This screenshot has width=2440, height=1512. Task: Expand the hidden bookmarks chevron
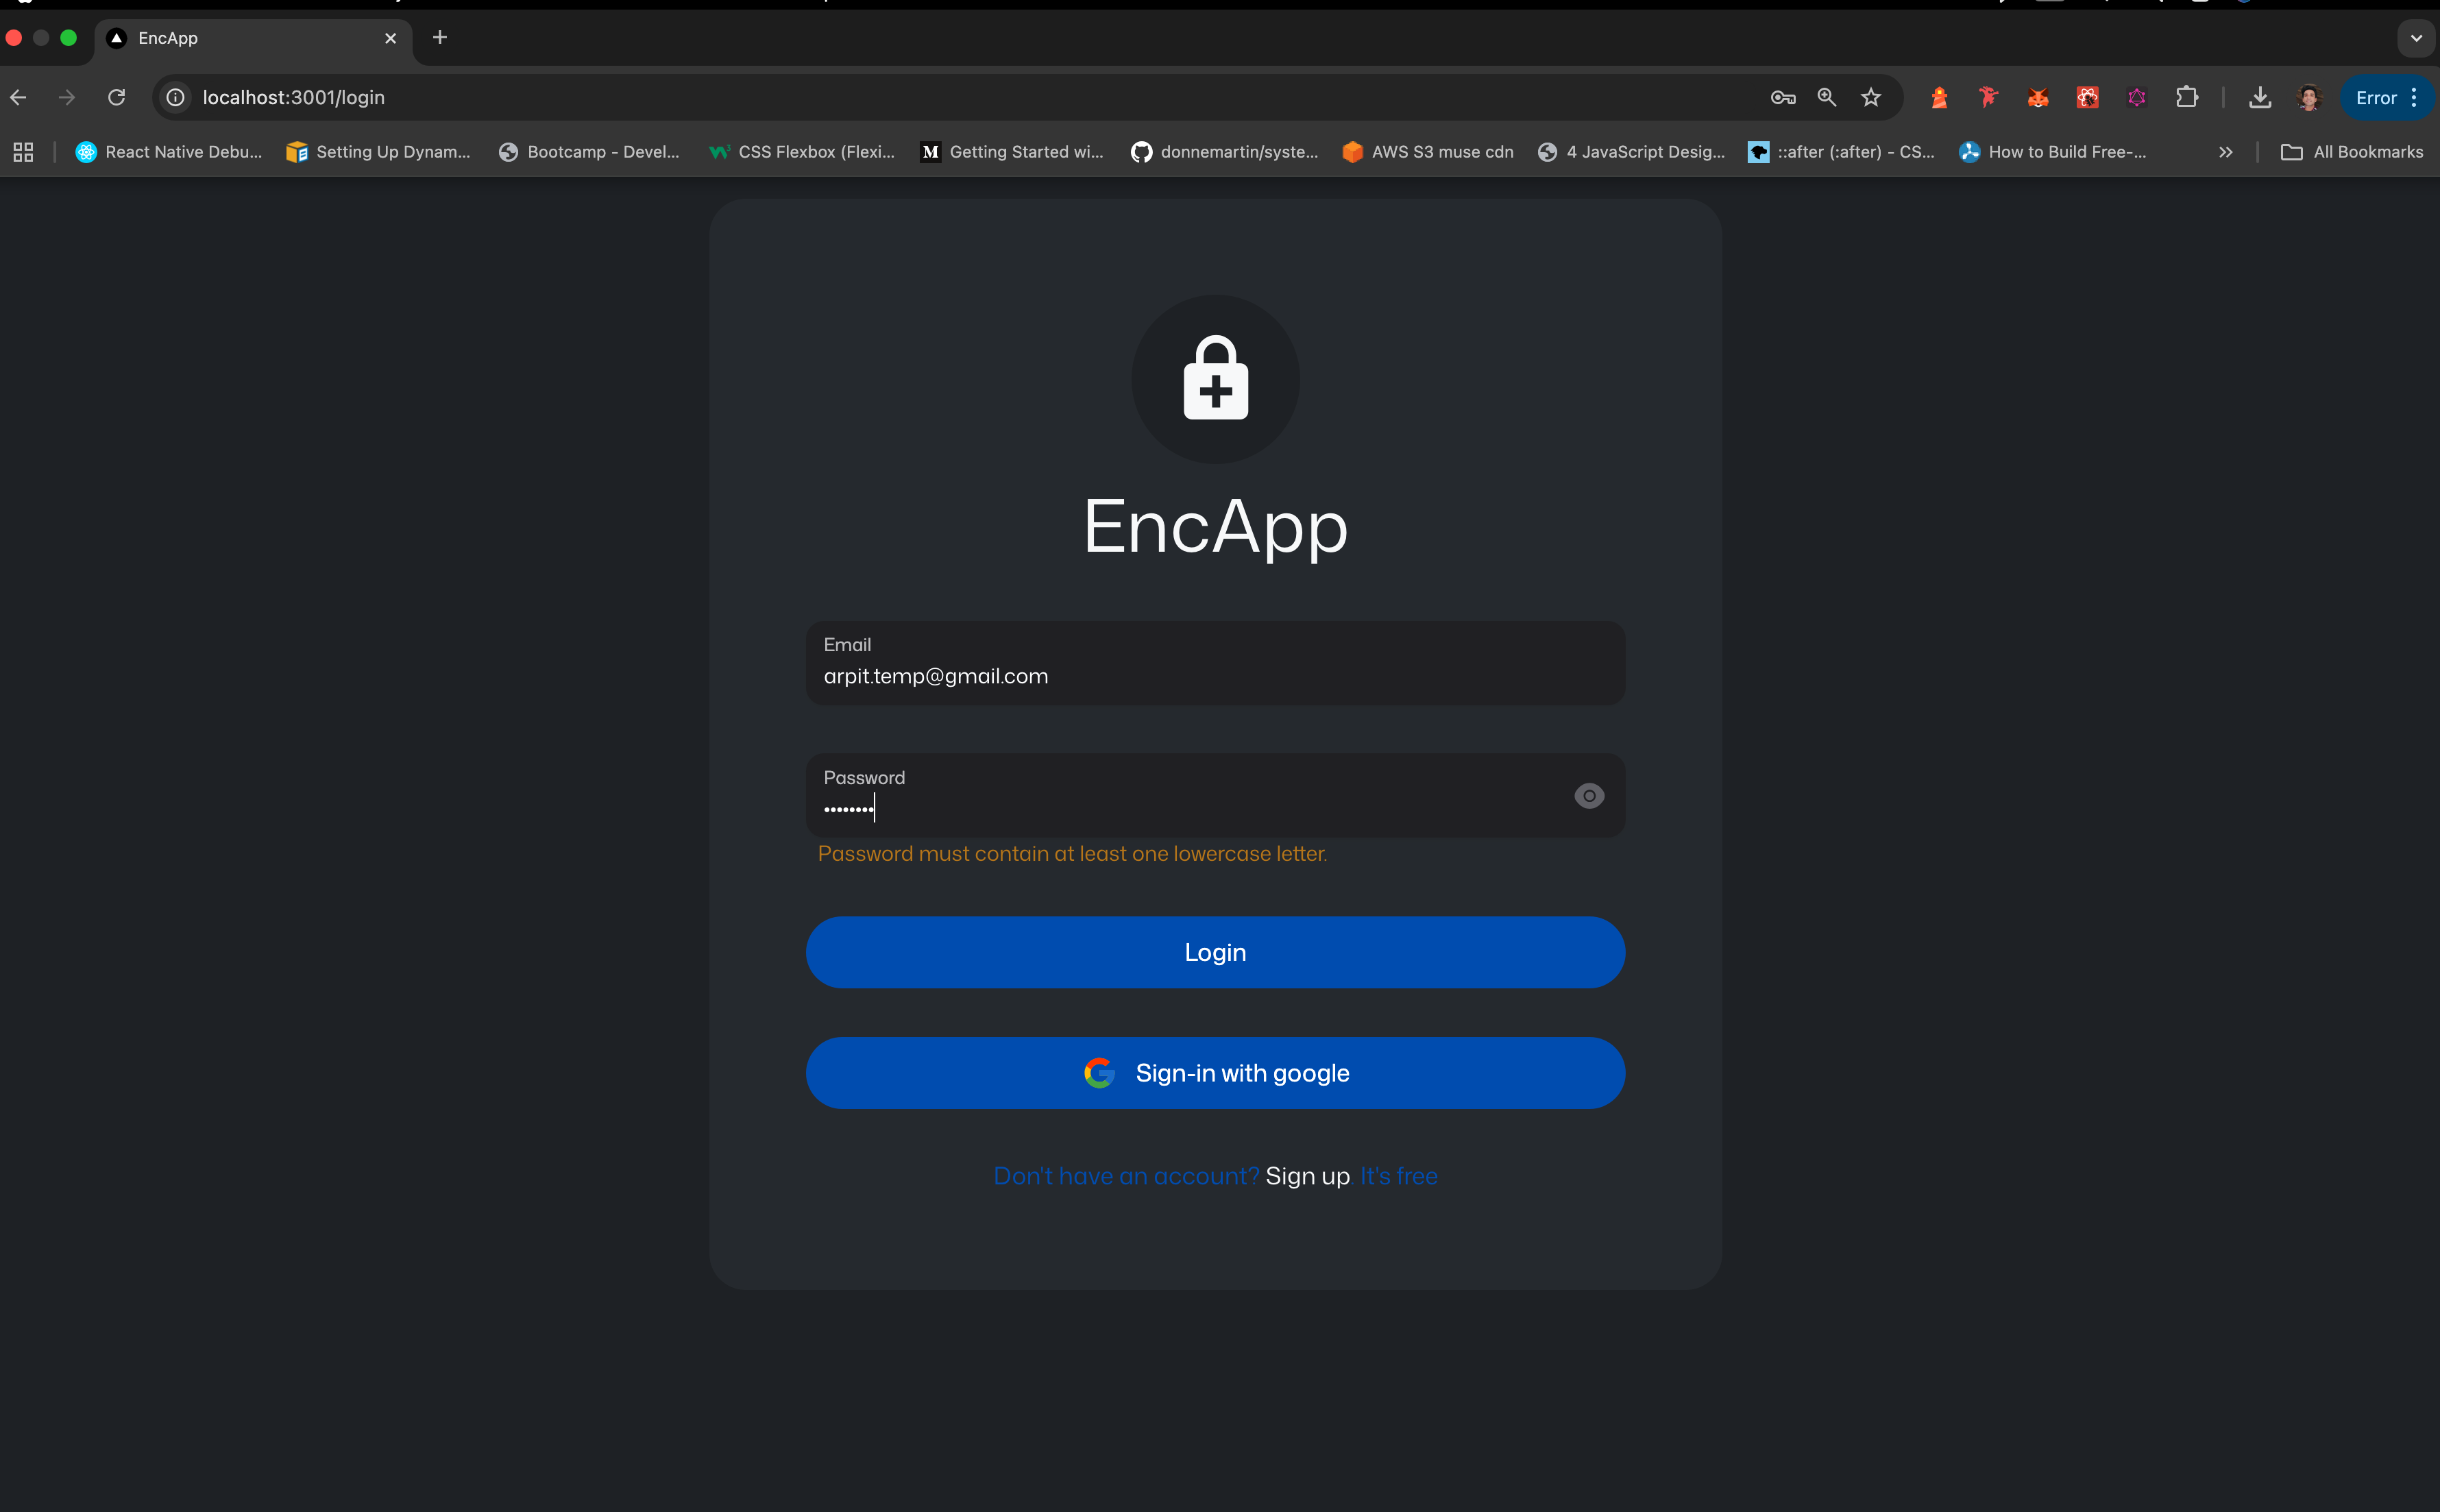coord(2226,152)
